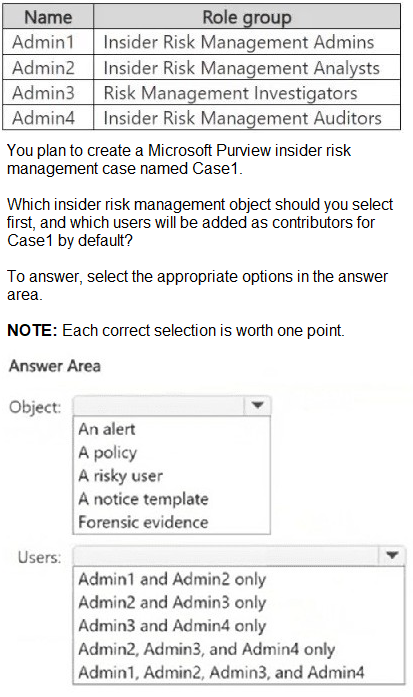Select 'An alert' option
The image size is (413, 697).
tap(107, 429)
